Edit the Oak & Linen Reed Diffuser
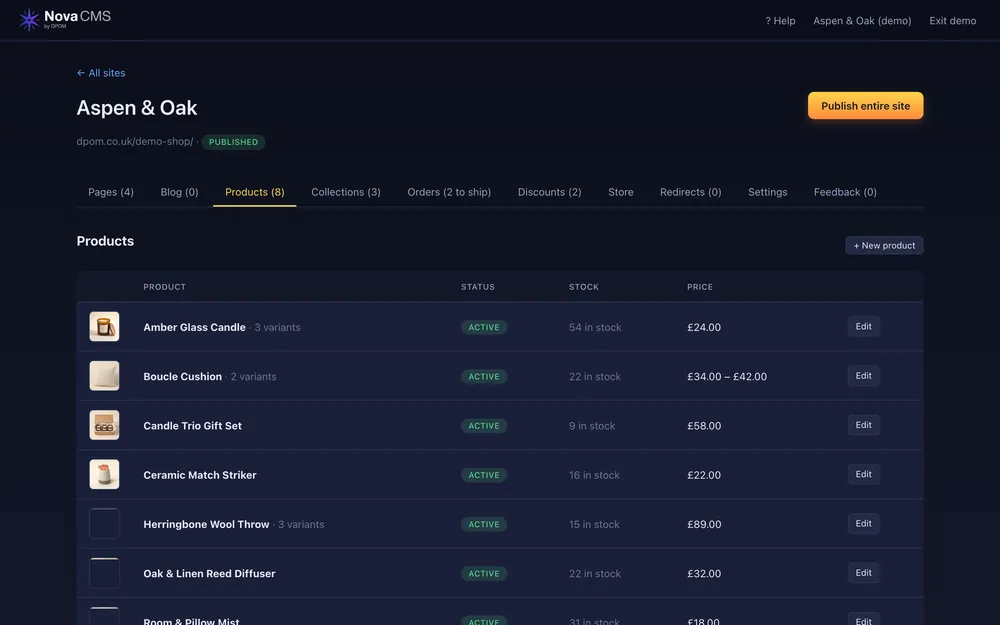This screenshot has height=625, width=1000. (864, 573)
